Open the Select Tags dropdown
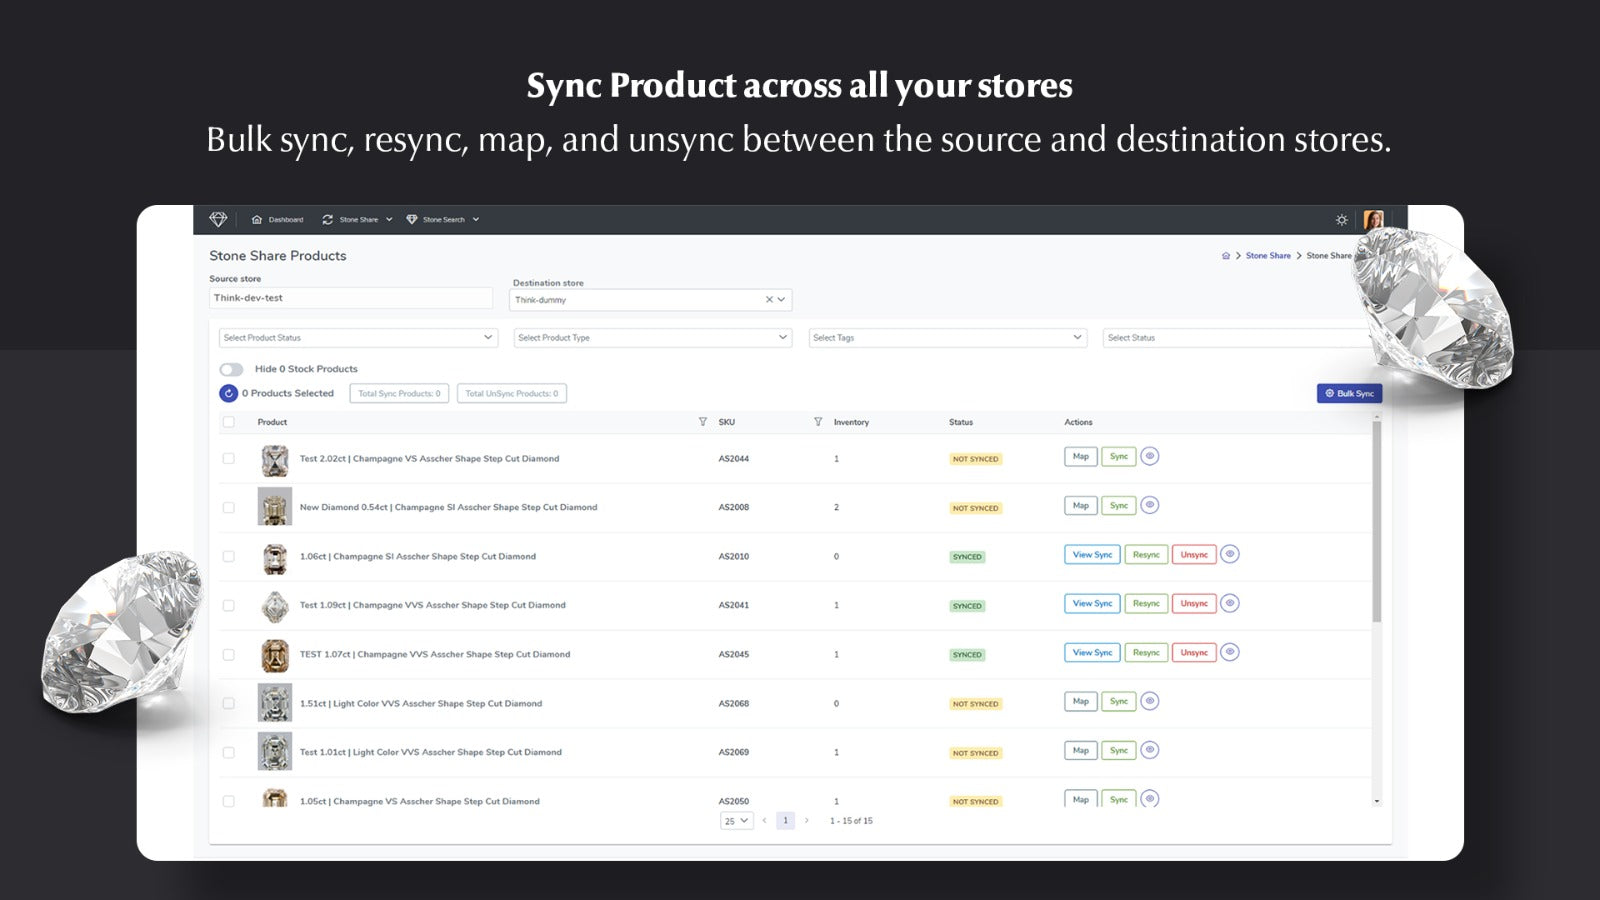This screenshot has height=900, width=1600. pyautogui.click(x=947, y=337)
